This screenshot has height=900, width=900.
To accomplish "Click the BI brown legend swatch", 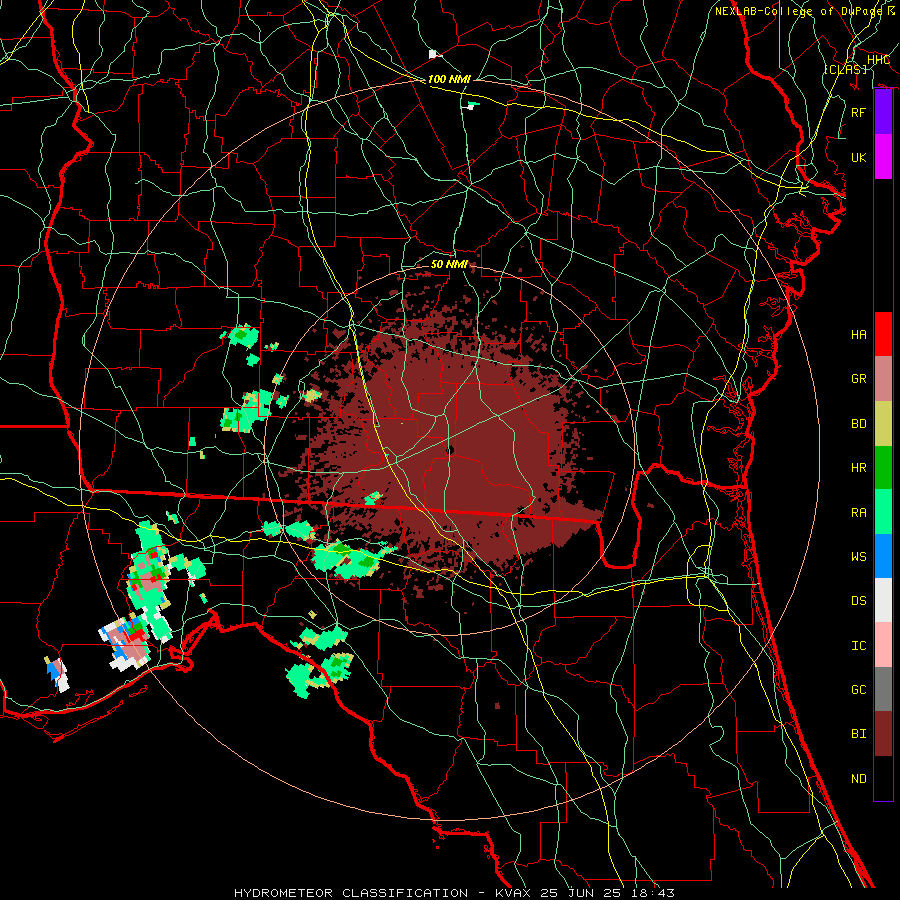I will [x=883, y=734].
